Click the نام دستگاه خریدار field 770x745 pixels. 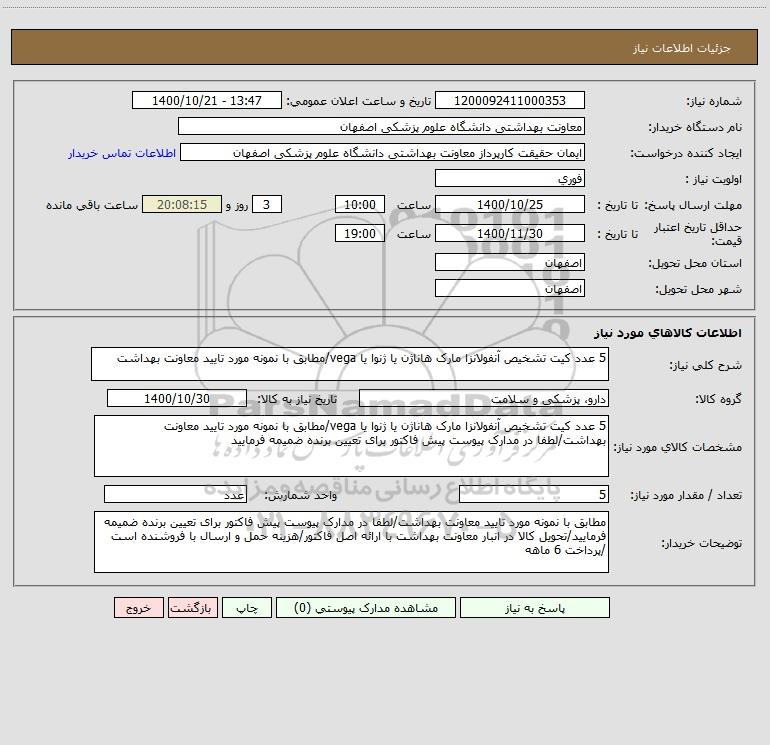[381, 126]
